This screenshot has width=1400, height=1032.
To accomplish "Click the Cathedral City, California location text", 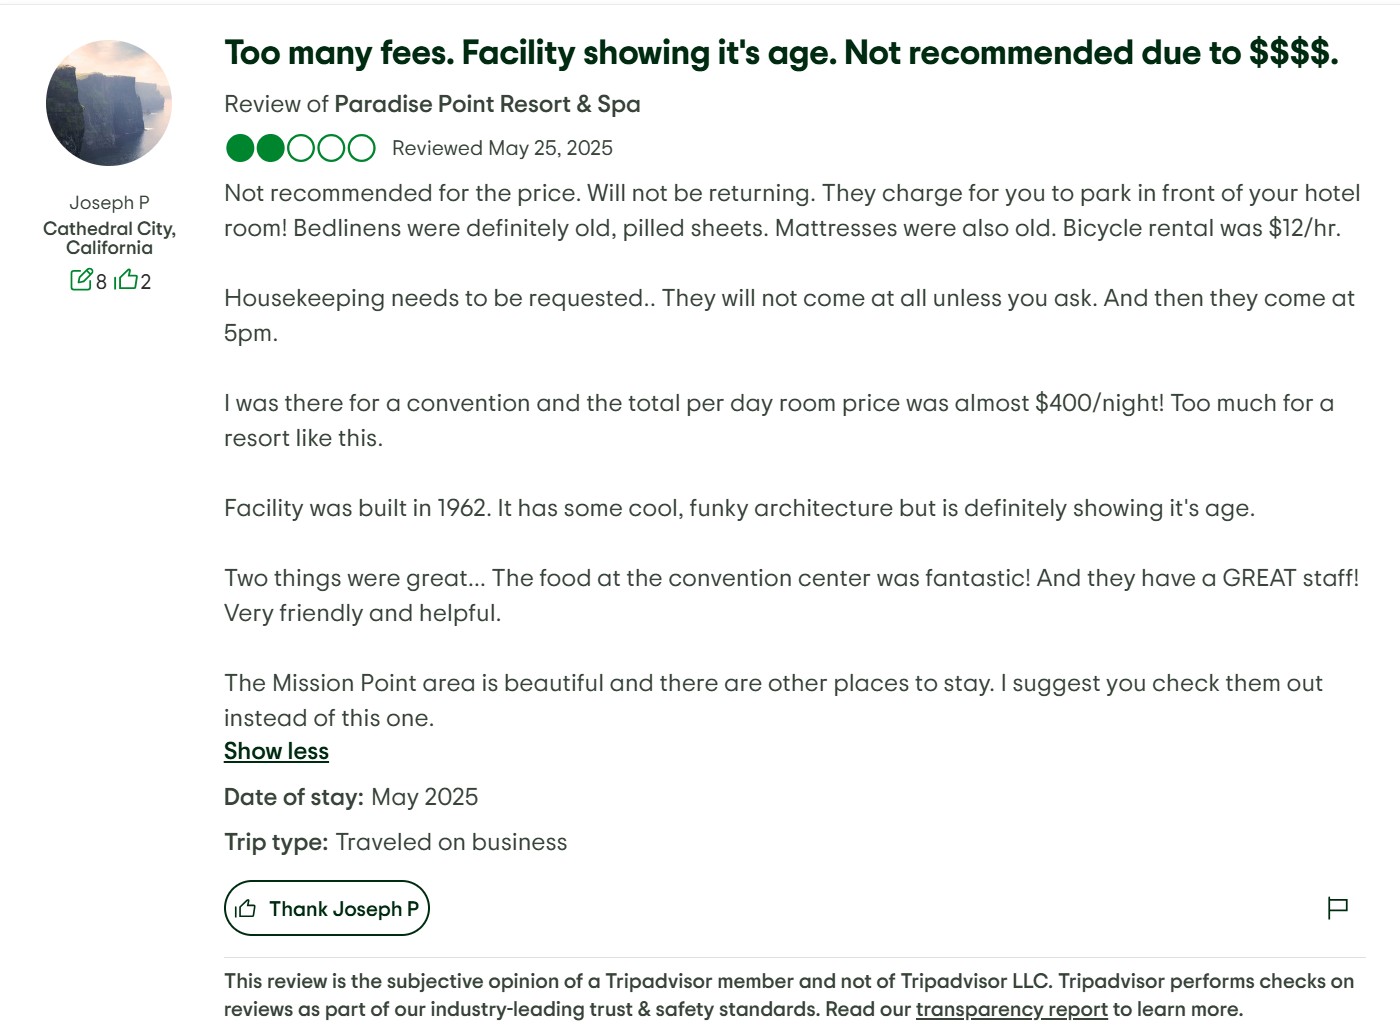I will pos(109,238).
